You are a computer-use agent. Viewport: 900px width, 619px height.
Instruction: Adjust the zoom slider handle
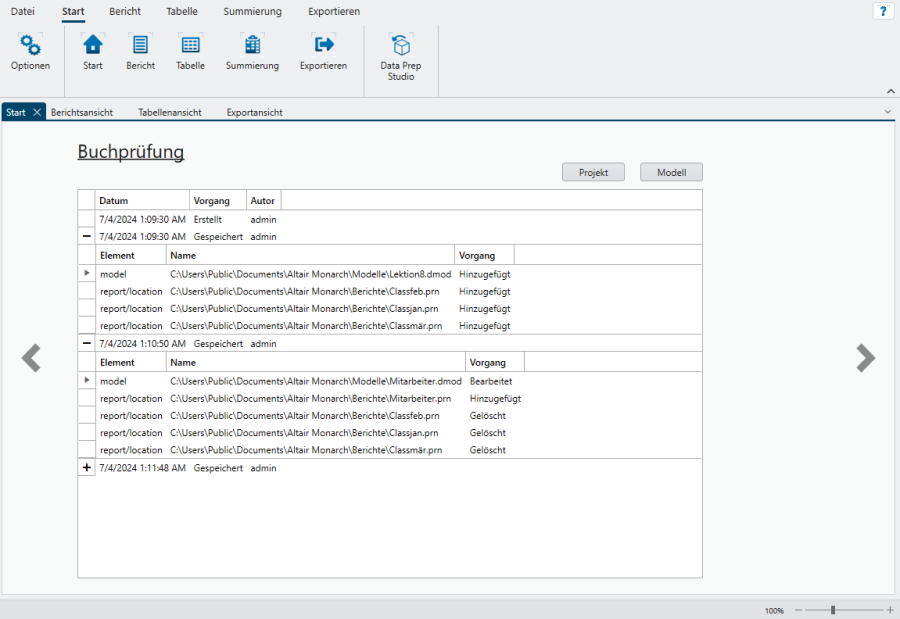tap(833, 610)
